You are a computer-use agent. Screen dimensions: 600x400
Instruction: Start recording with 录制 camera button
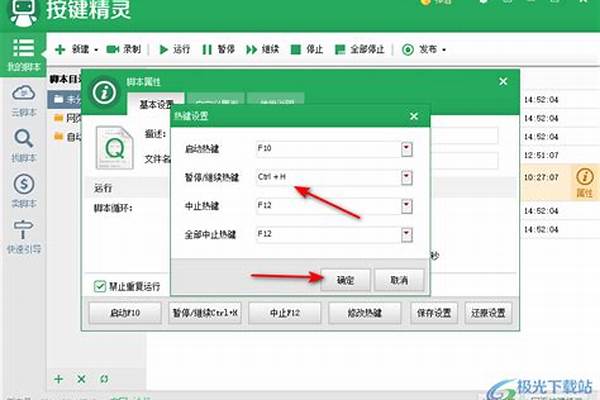click(124, 49)
